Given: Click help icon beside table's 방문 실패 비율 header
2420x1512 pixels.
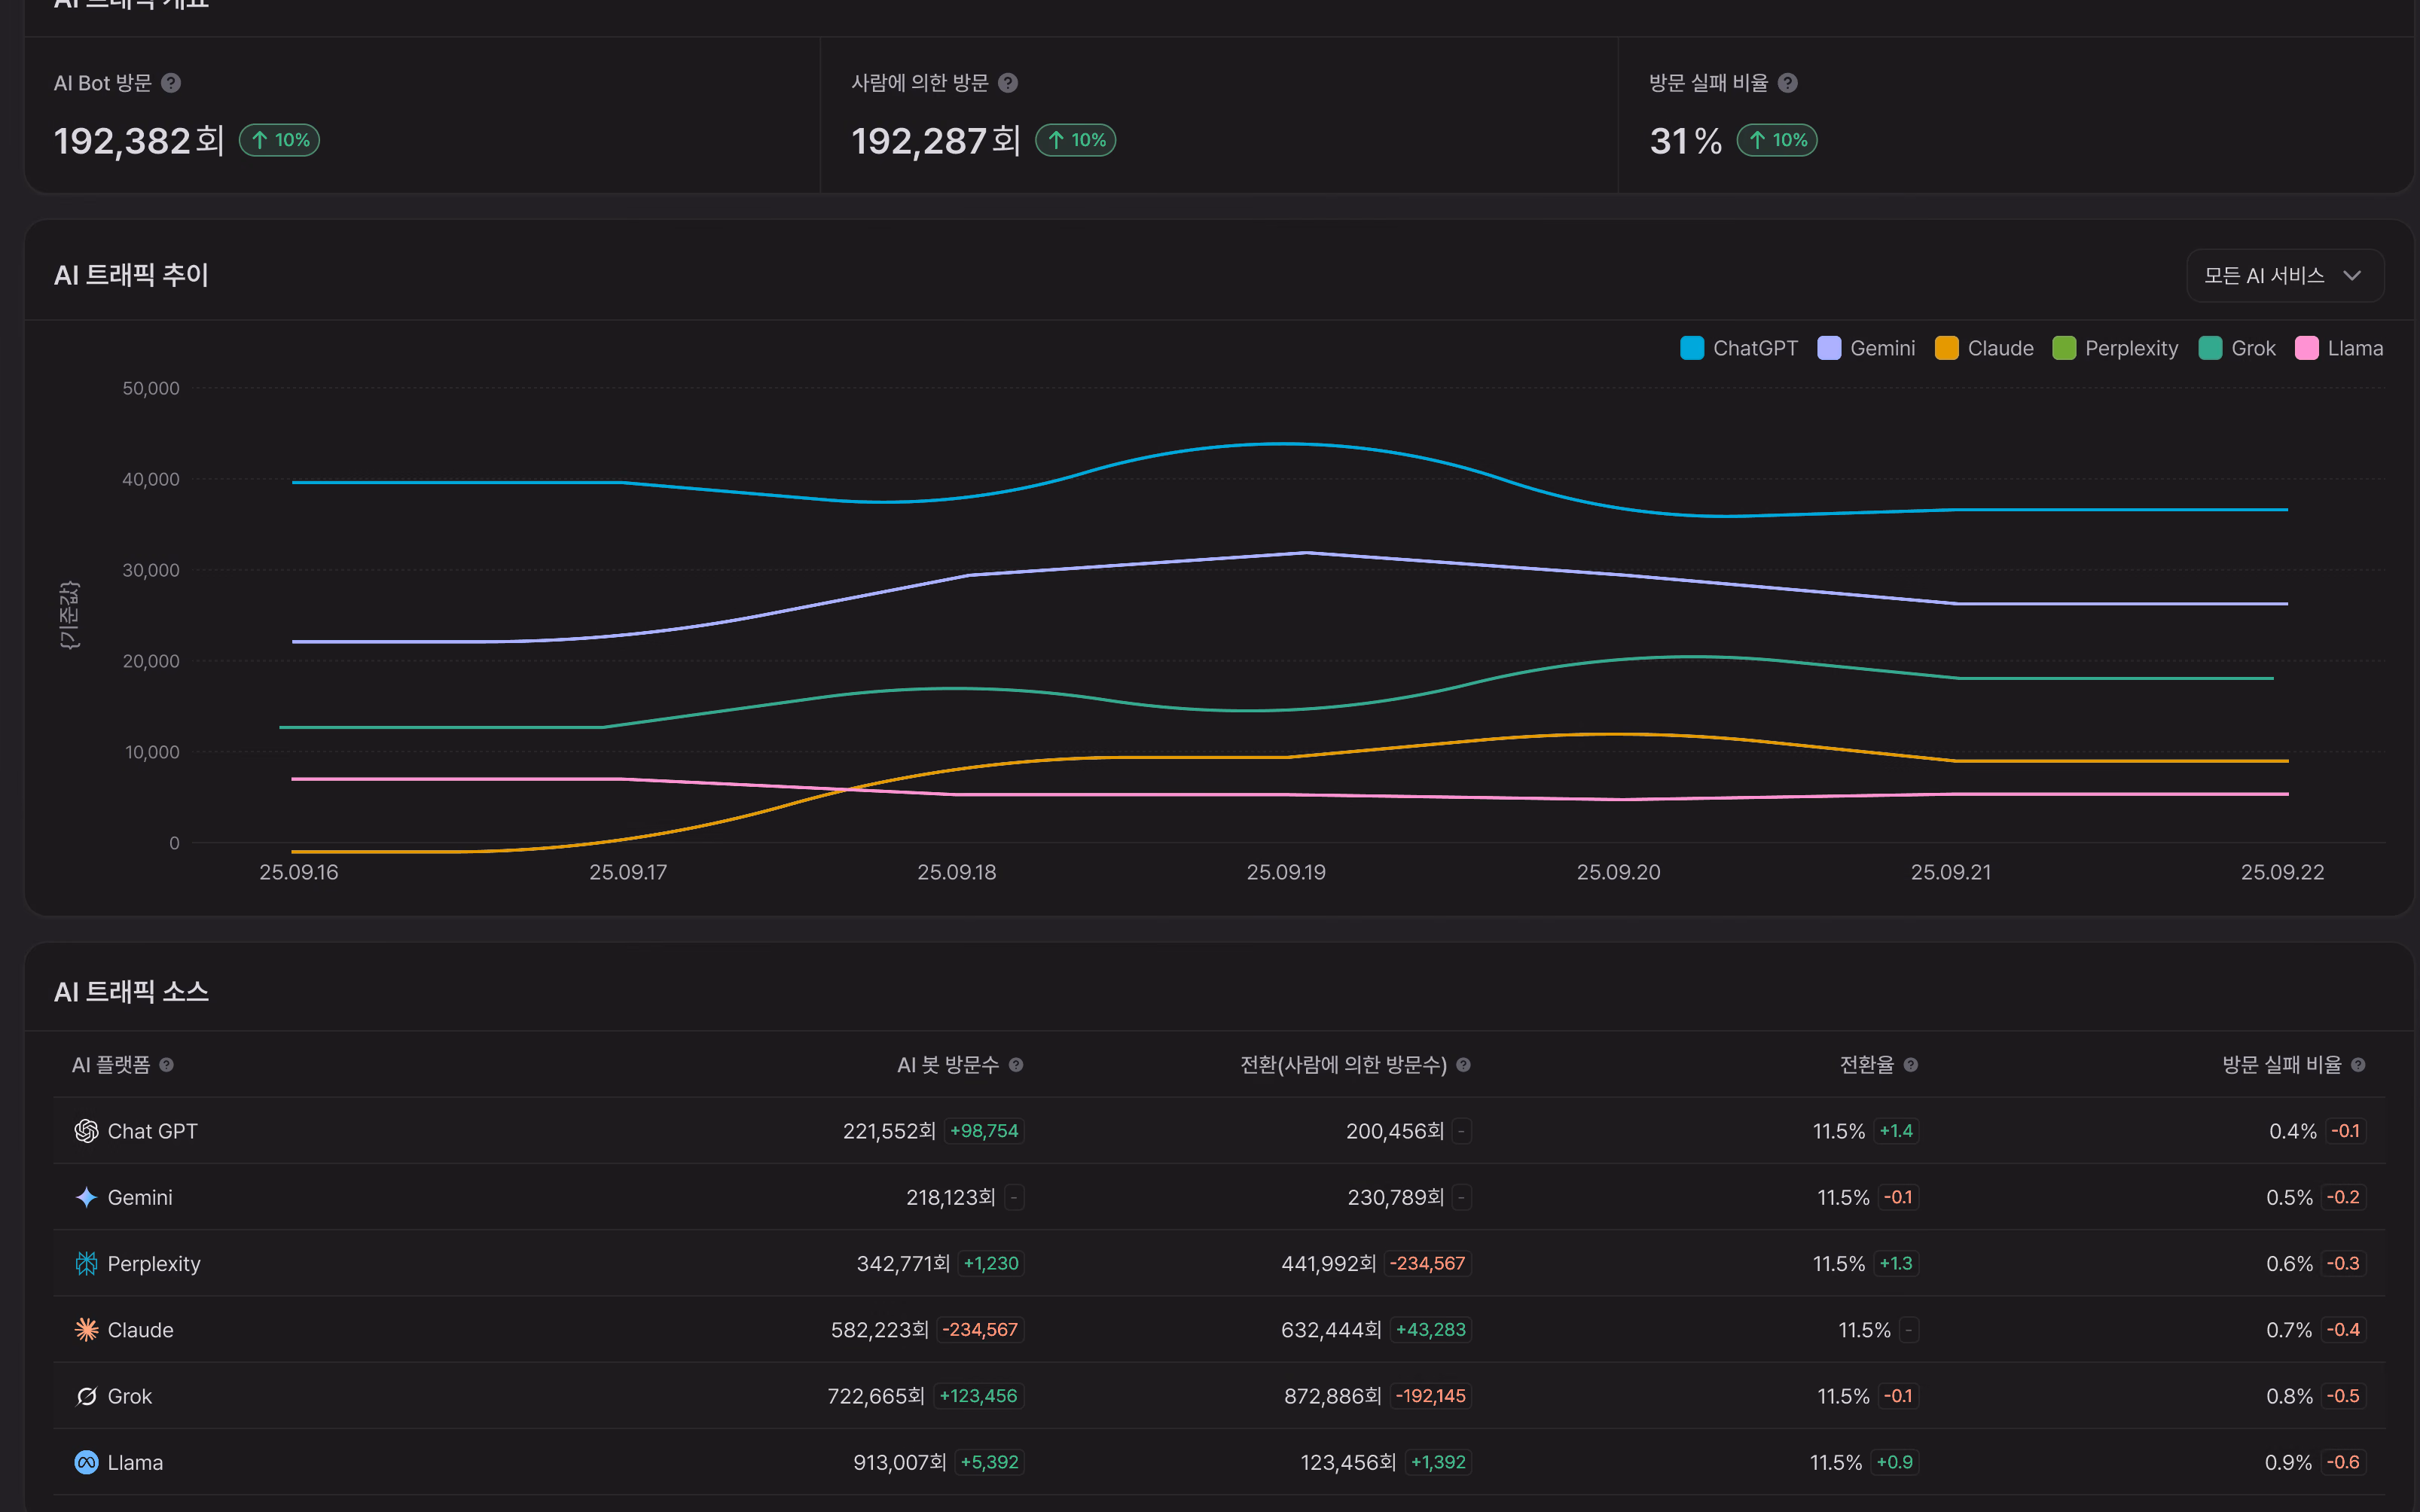Looking at the screenshot, I should pyautogui.click(x=2358, y=1065).
